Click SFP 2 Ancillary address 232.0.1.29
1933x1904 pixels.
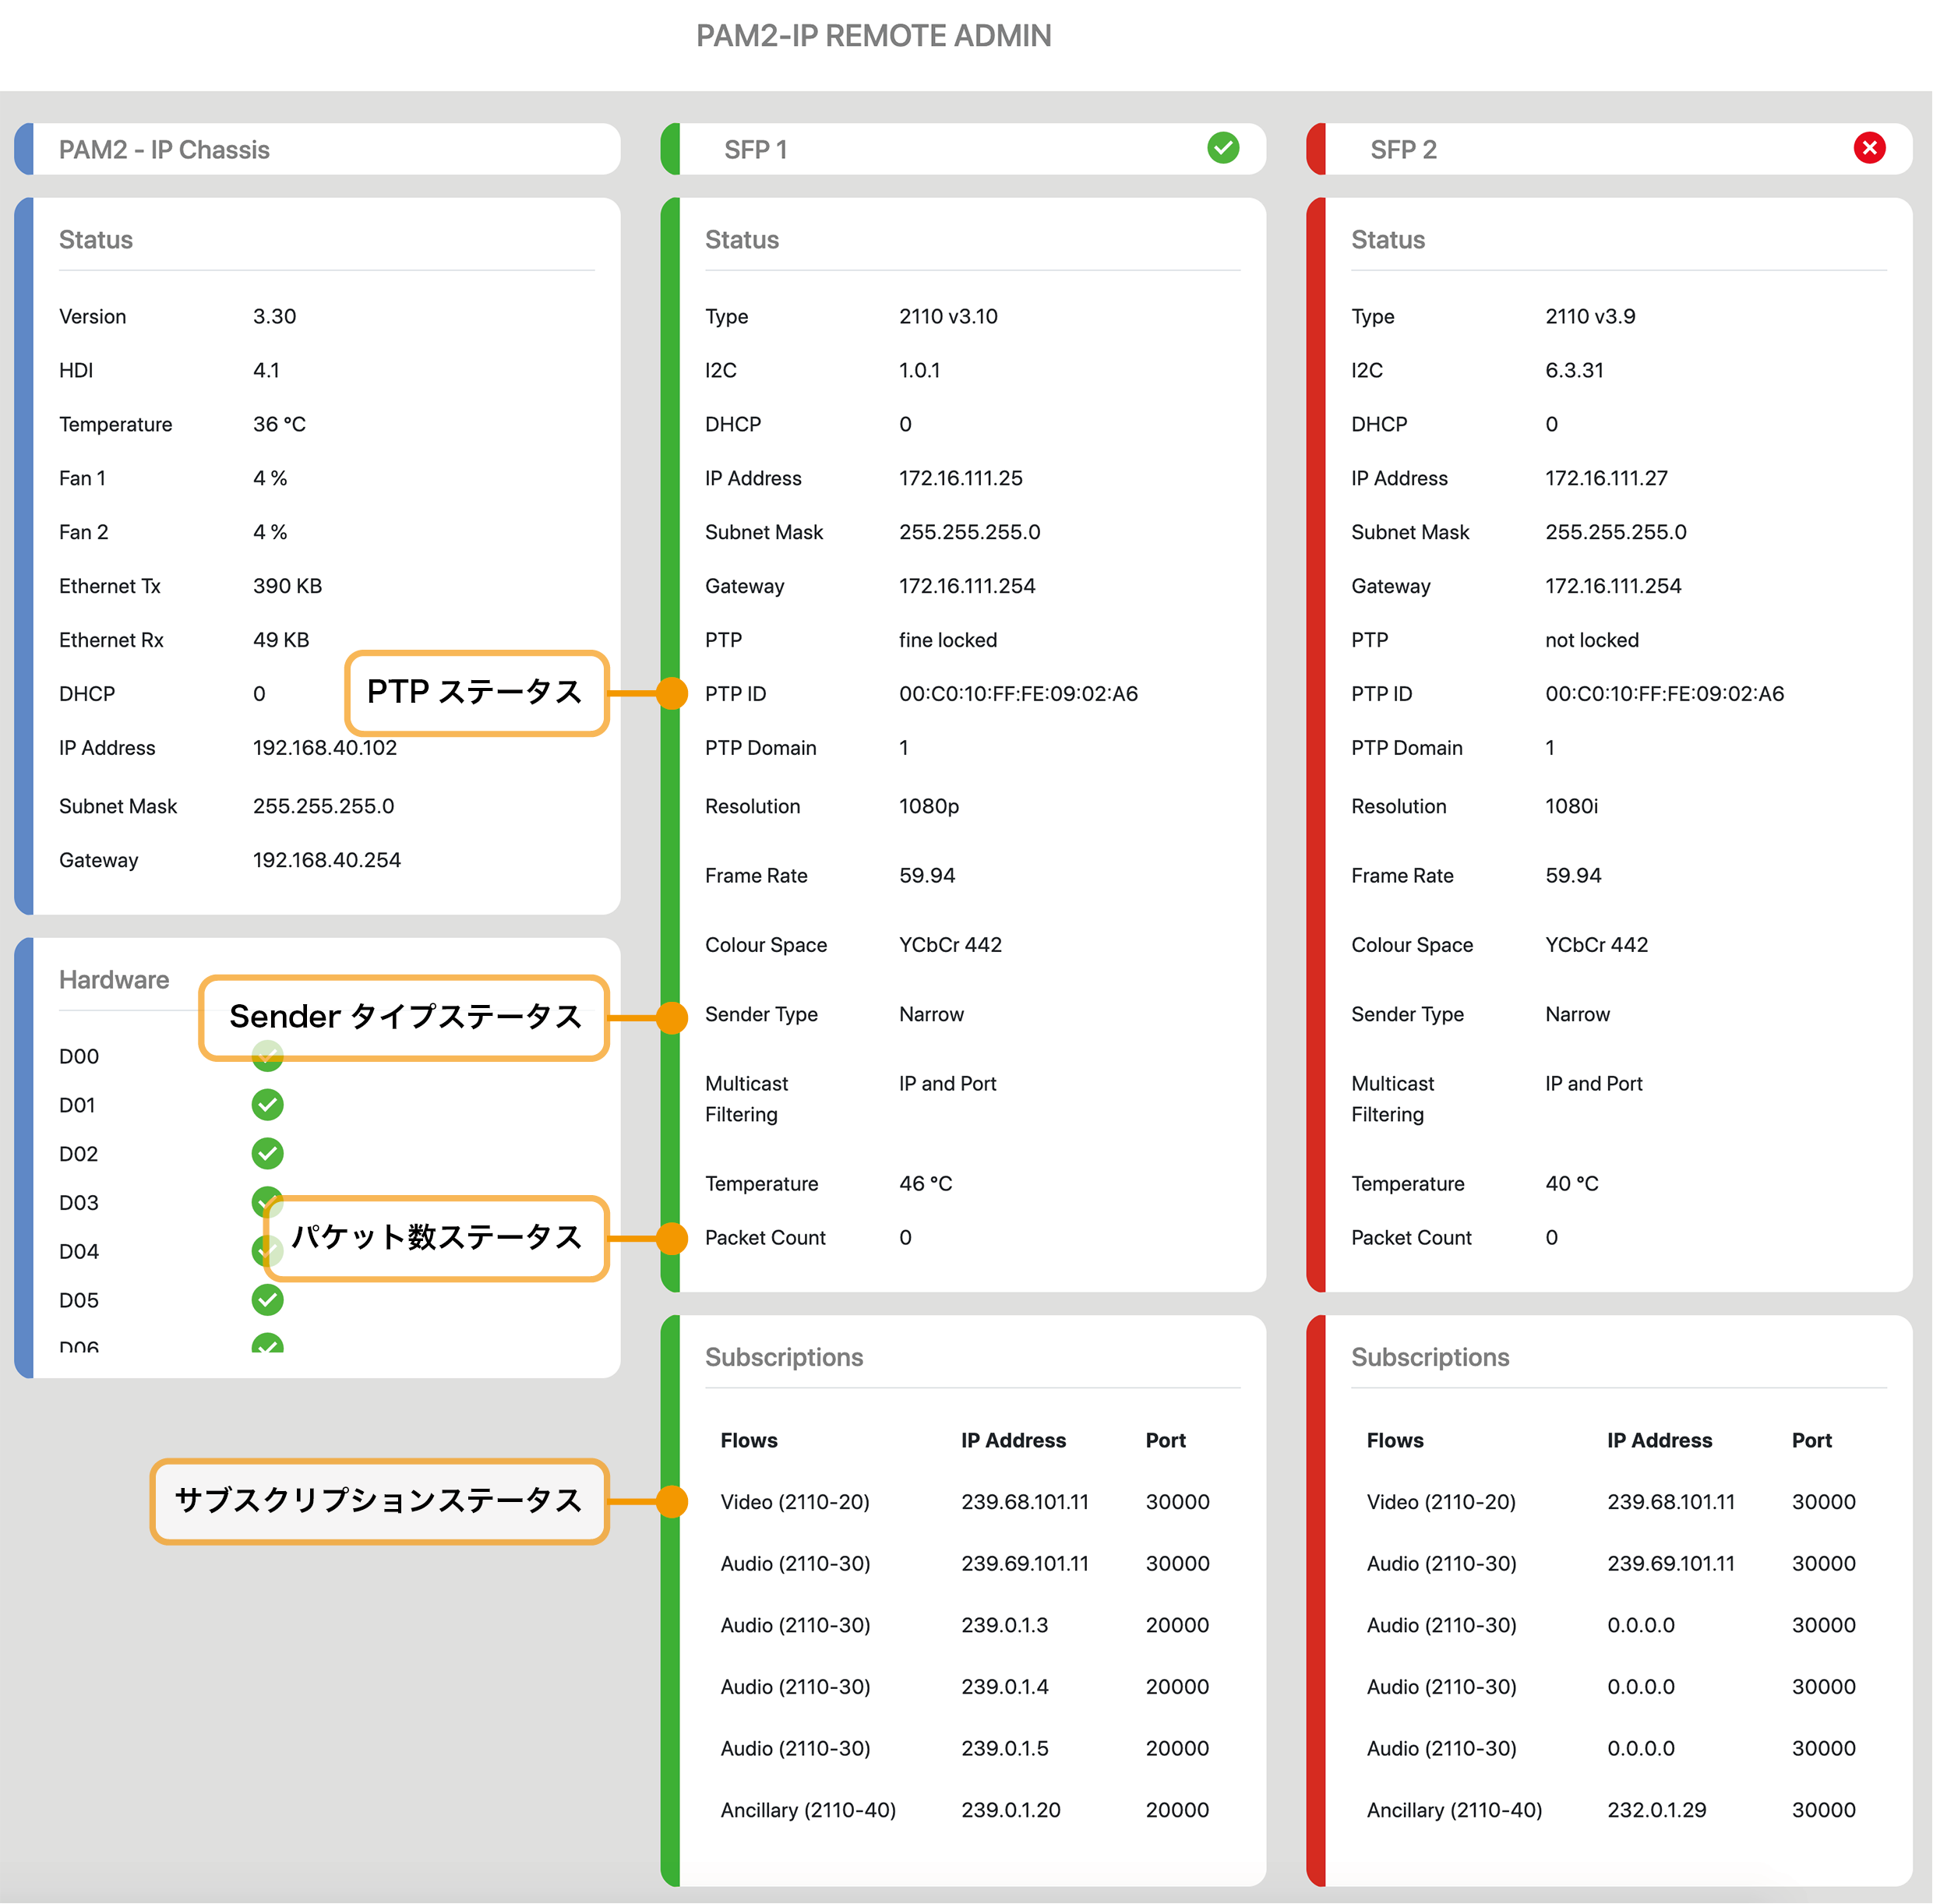click(1656, 1810)
